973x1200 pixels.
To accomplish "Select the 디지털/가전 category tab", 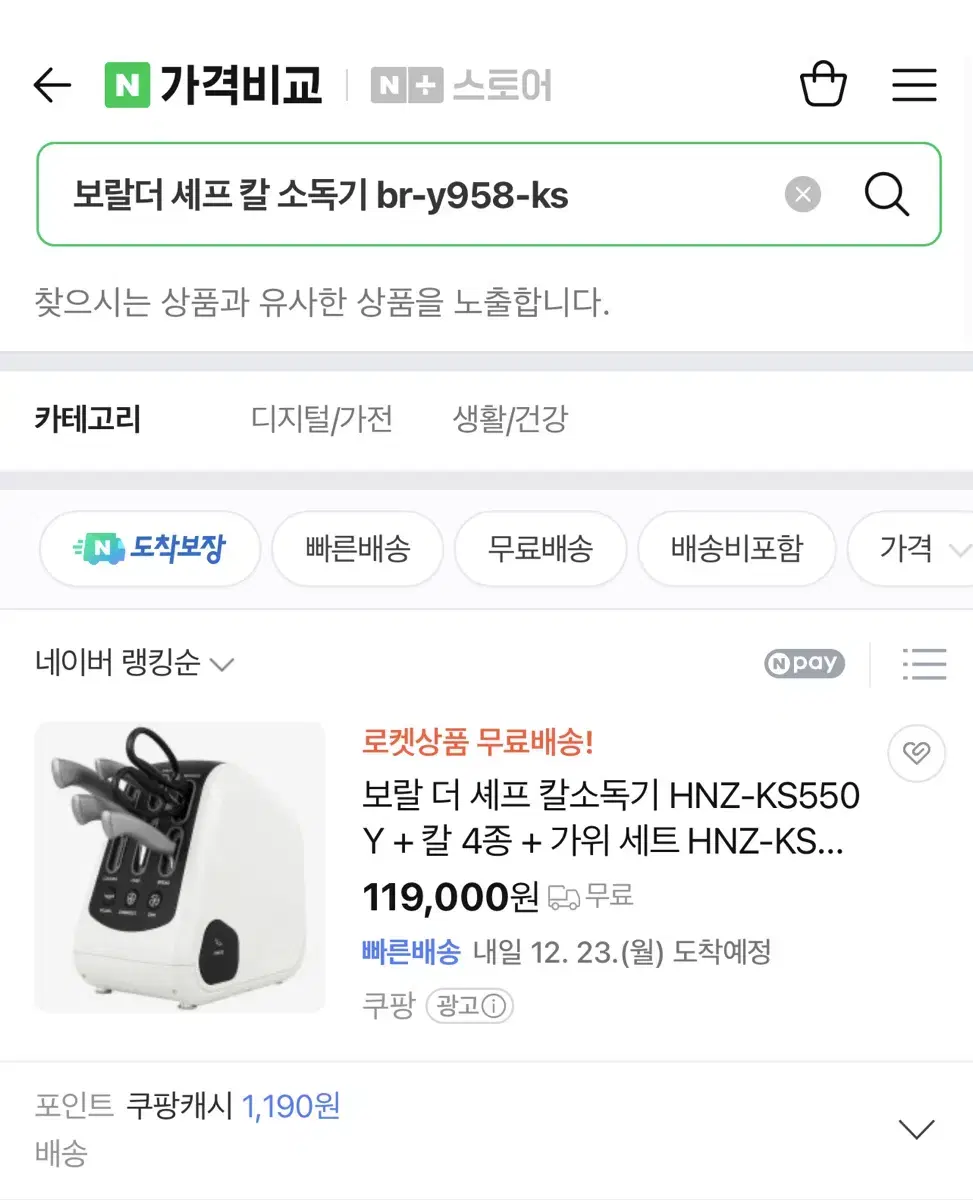I will pyautogui.click(x=321, y=419).
